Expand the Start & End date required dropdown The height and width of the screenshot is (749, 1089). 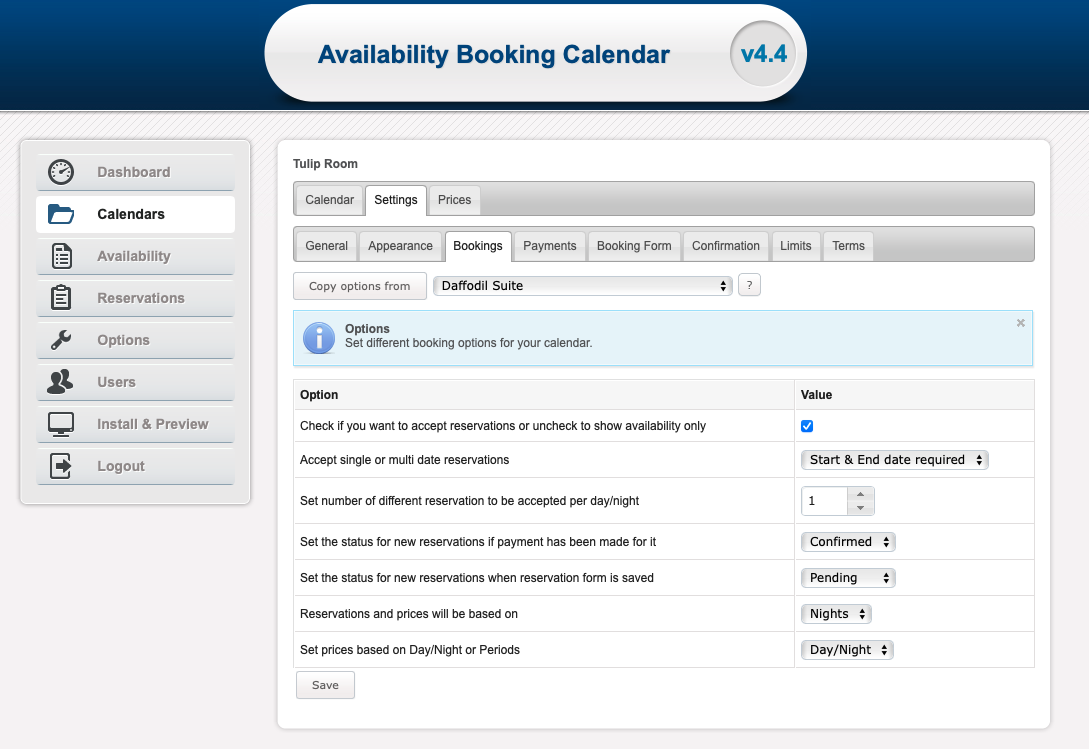(x=895, y=459)
